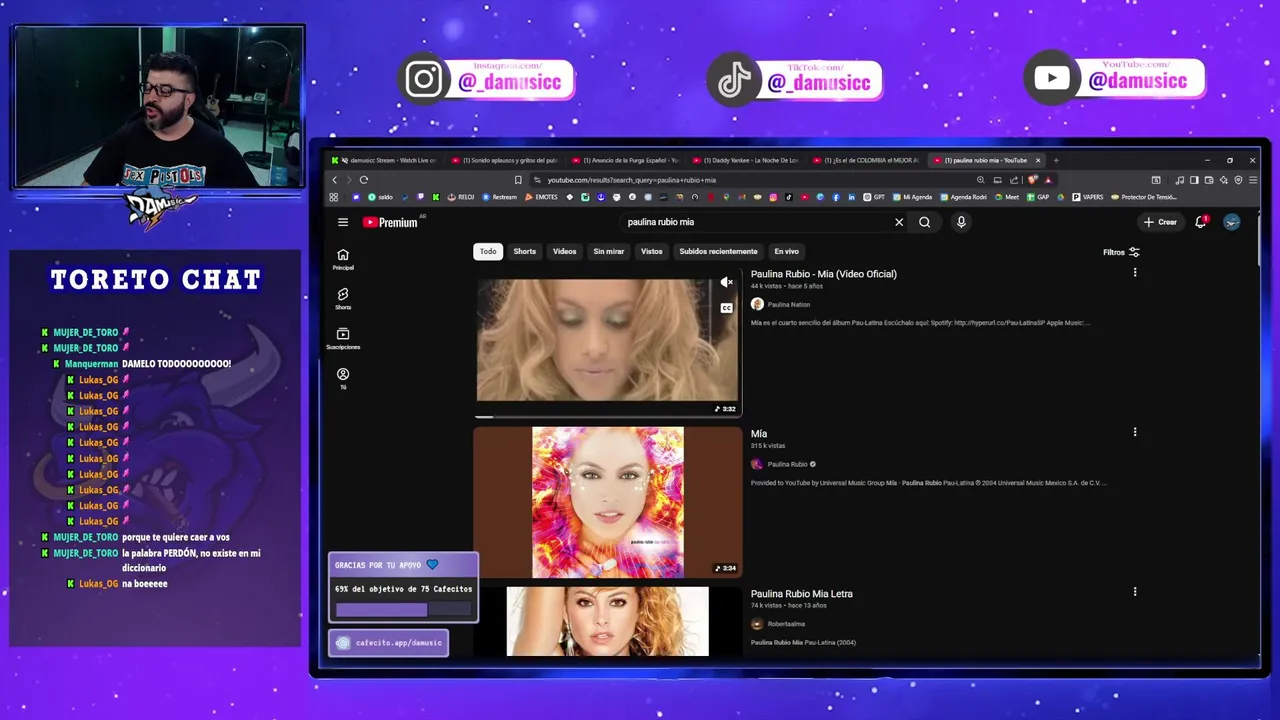Open options for Paulina Rubio Mia Letra
This screenshot has width=1280, height=720.
[1135, 592]
